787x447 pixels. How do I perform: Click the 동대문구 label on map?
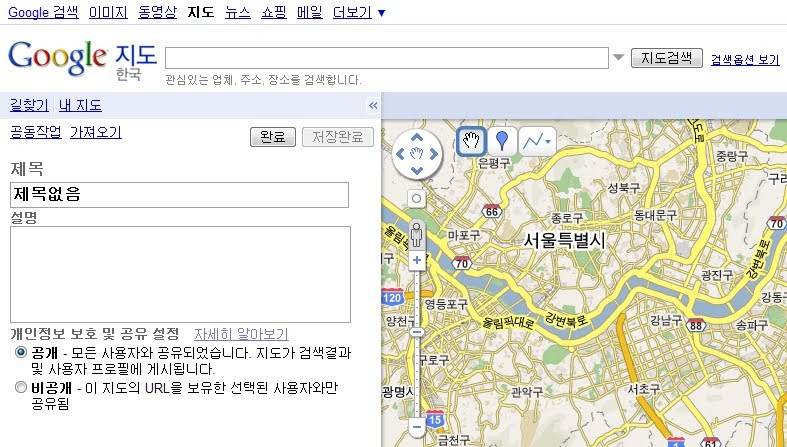(655, 215)
